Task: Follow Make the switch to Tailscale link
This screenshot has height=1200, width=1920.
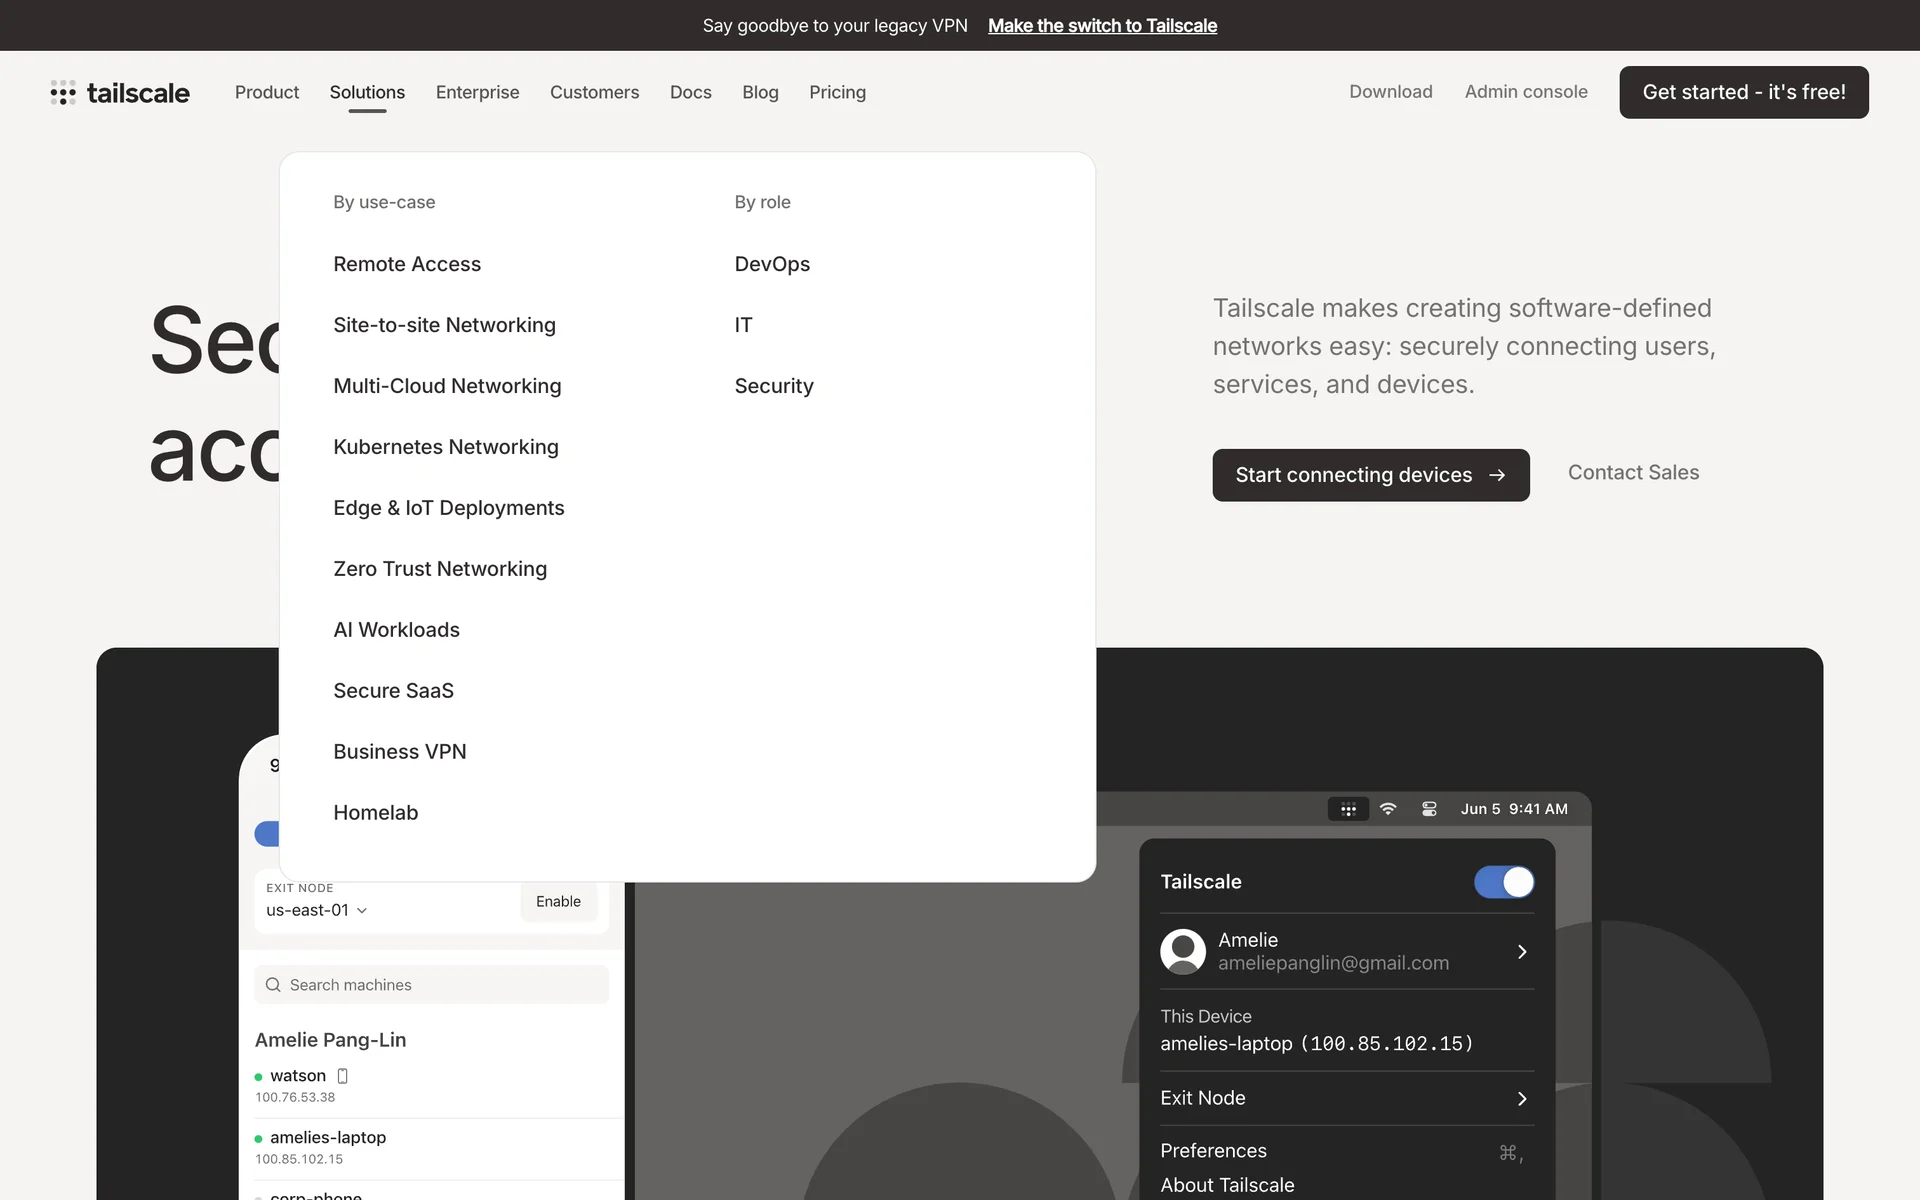Action: pos(1102,26)
